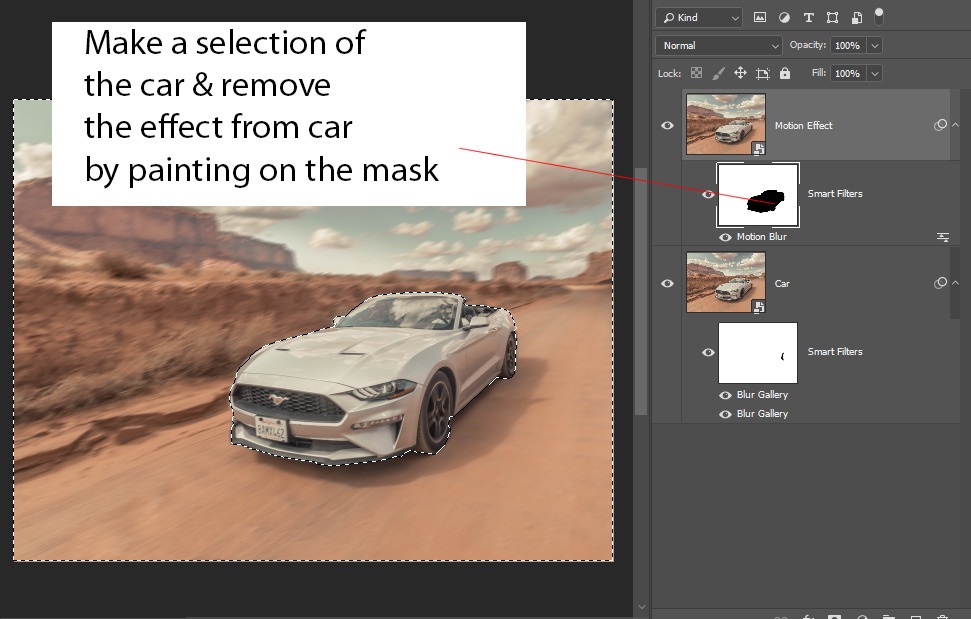Viewport: 971px width, 619px height.
Task: Filter layers by type layer icon
Action: point(808,17)
